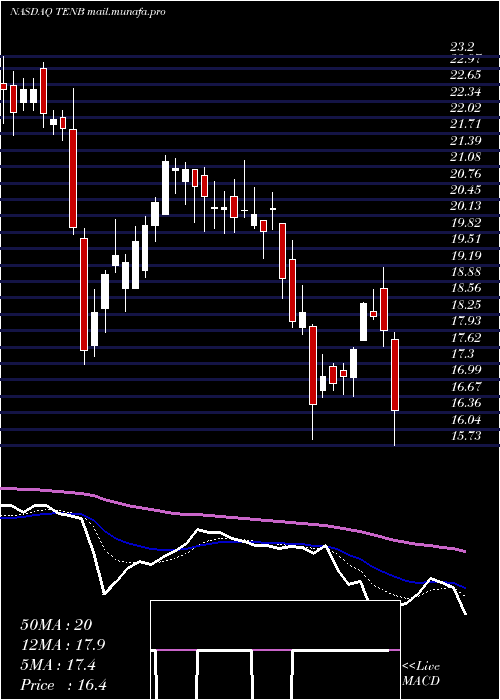Click the <<Live MACD label
Viewport: 500px width, 700px height.
(421, 674)
